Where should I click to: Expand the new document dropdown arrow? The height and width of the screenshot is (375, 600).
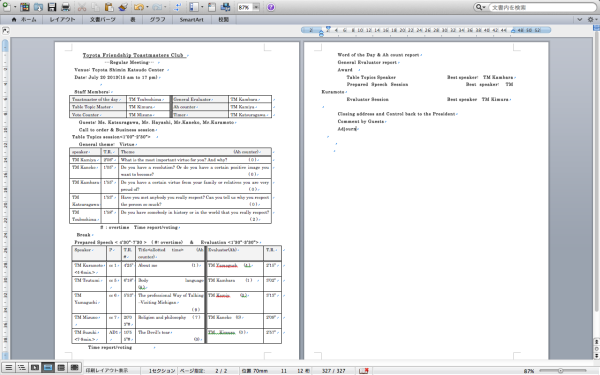tap(15, 7)
